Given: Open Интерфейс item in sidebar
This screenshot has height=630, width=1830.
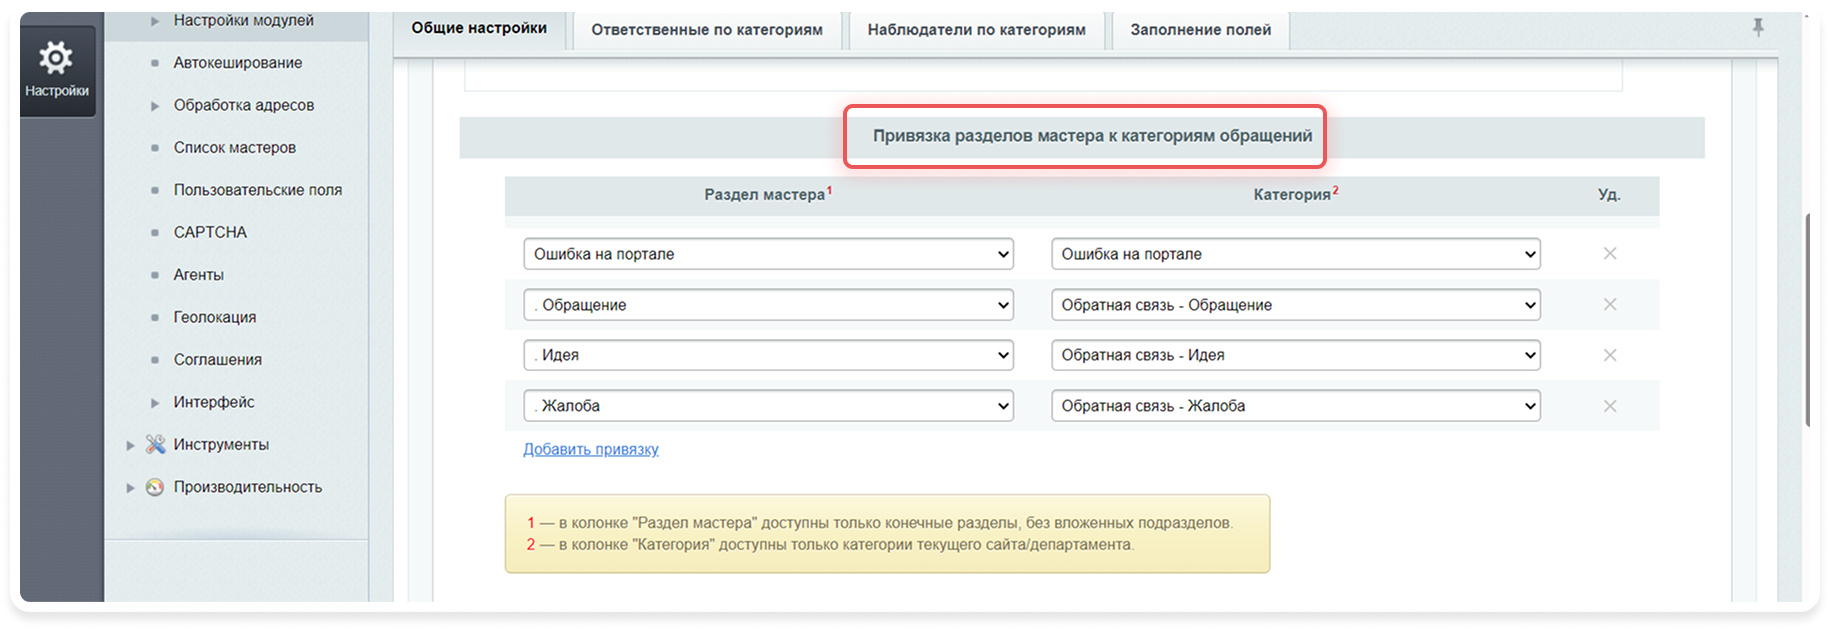Looking at the screenshot, I should pyautogui.click(x=214, y=402).
